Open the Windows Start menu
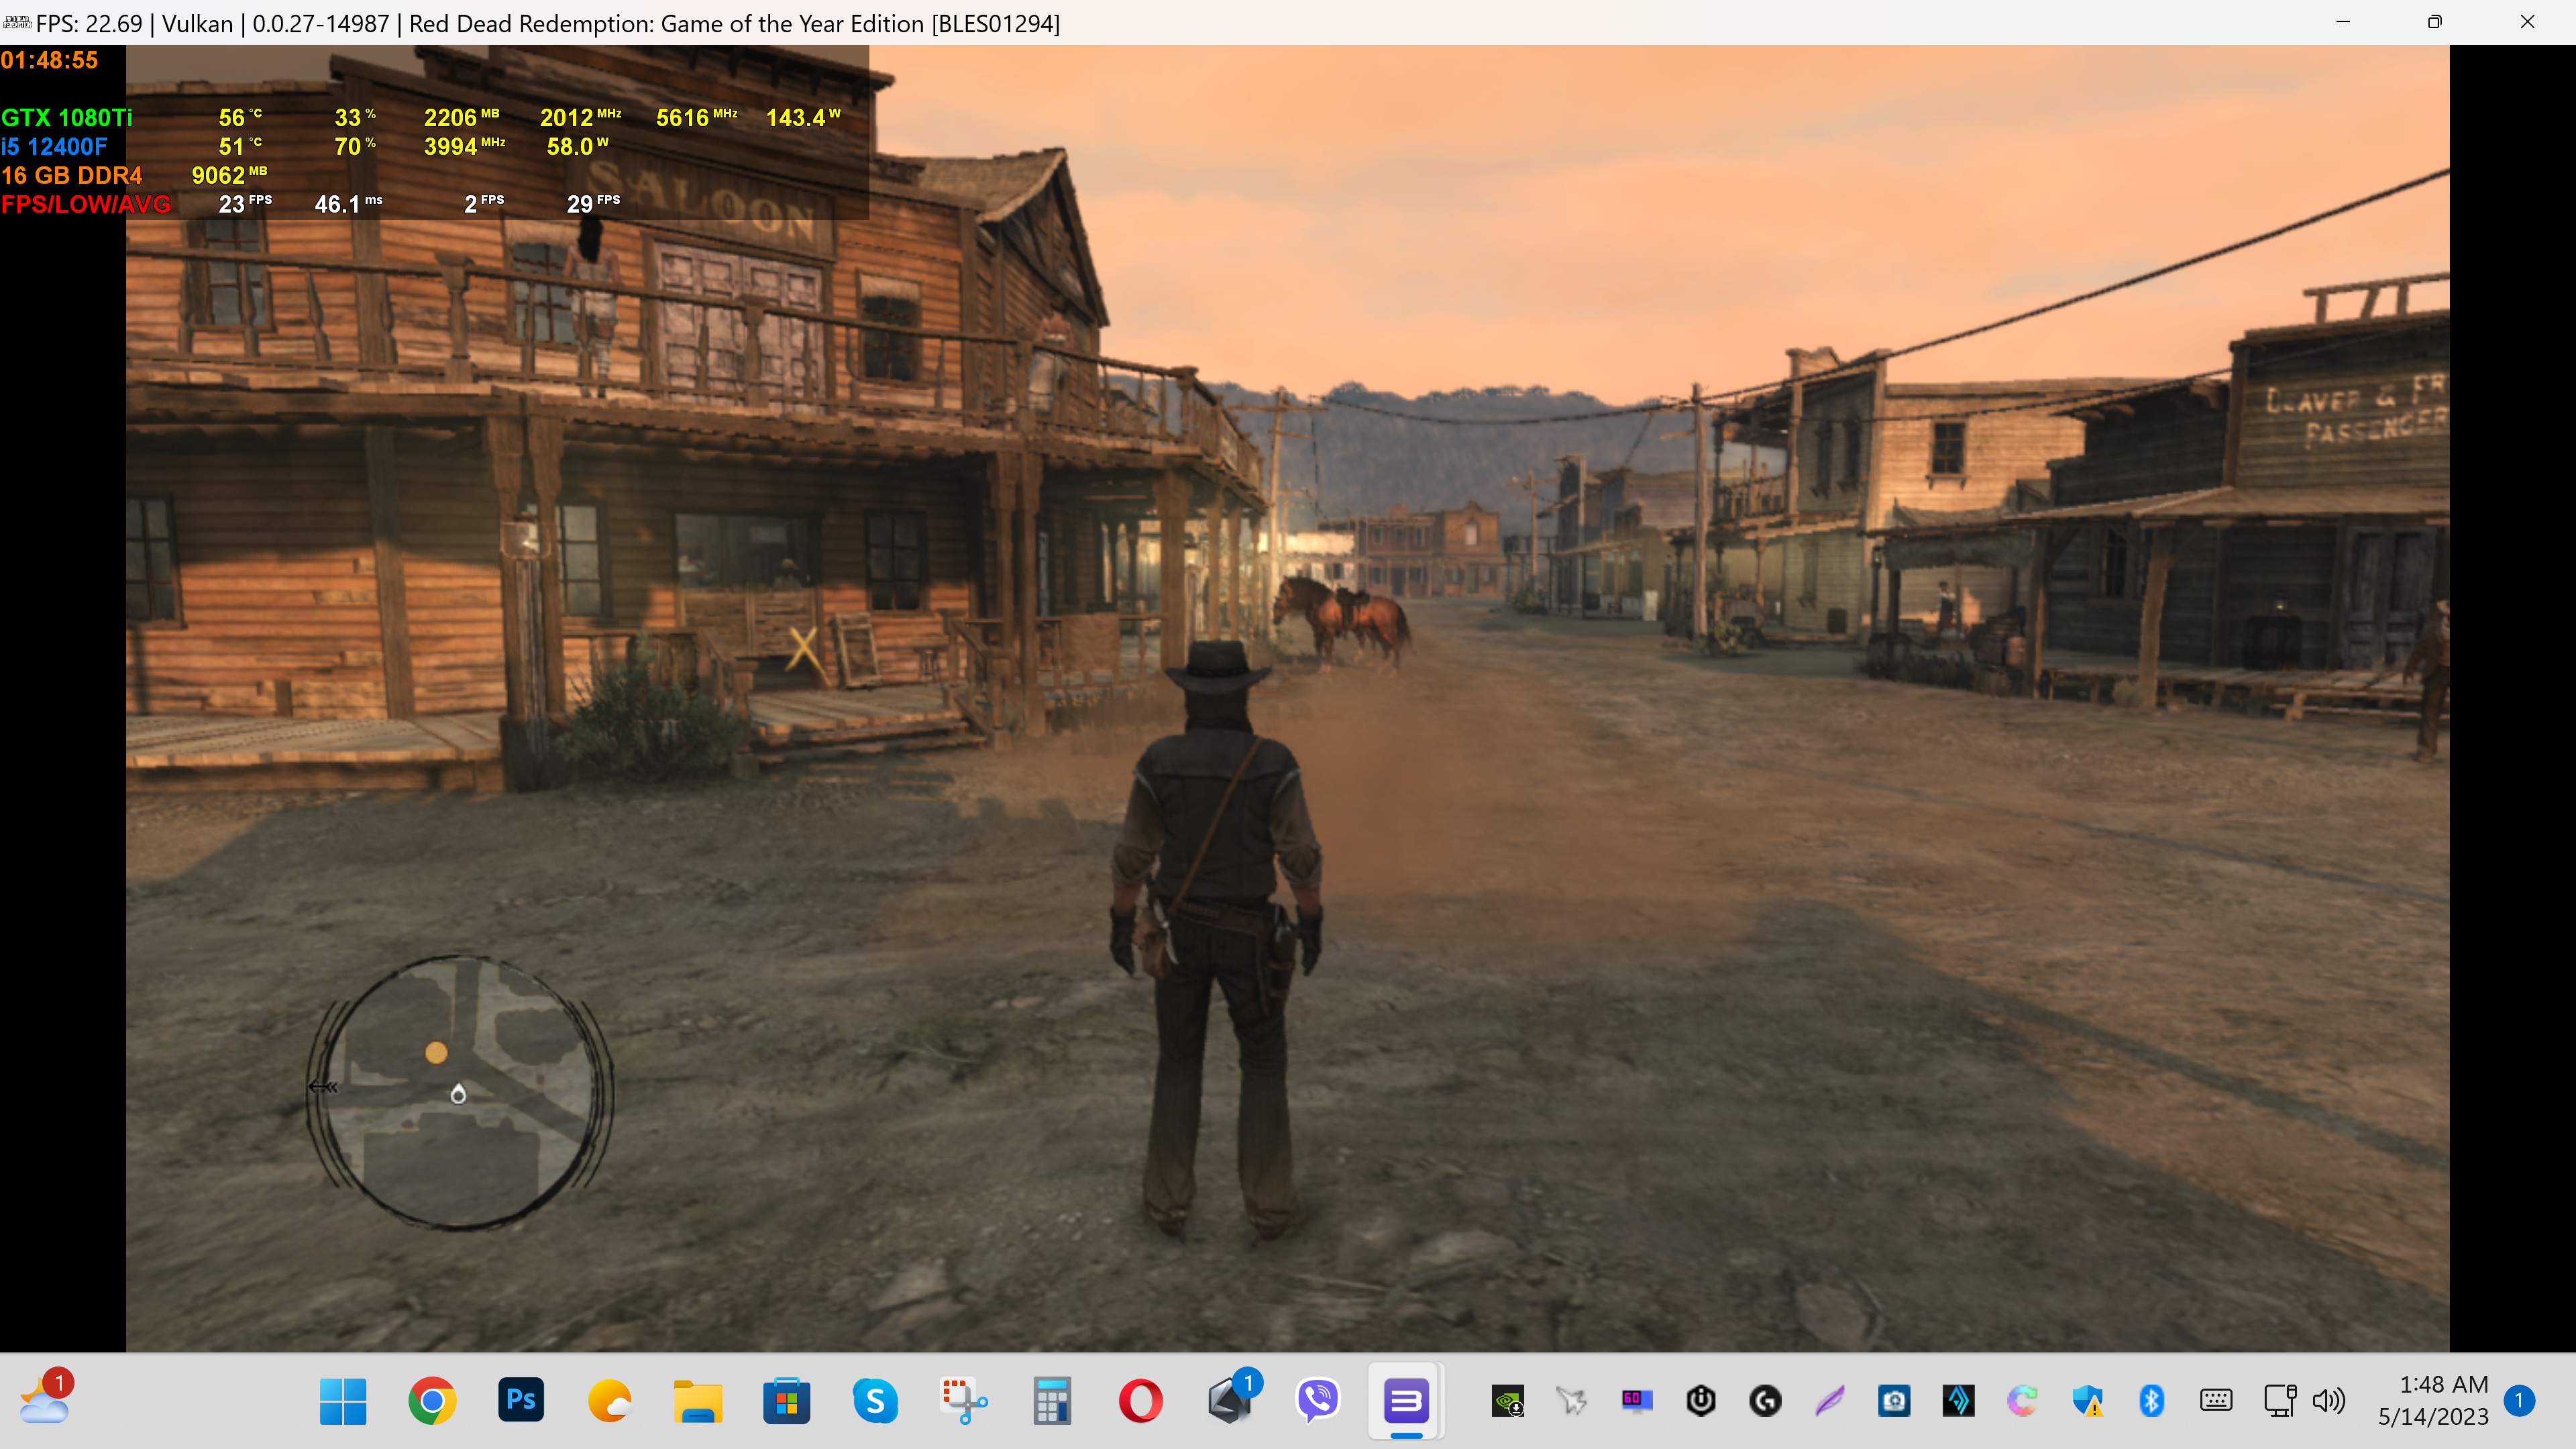Viewport: 2576px width, 1449px height. pyautogui.click(x=343, y=1401)
